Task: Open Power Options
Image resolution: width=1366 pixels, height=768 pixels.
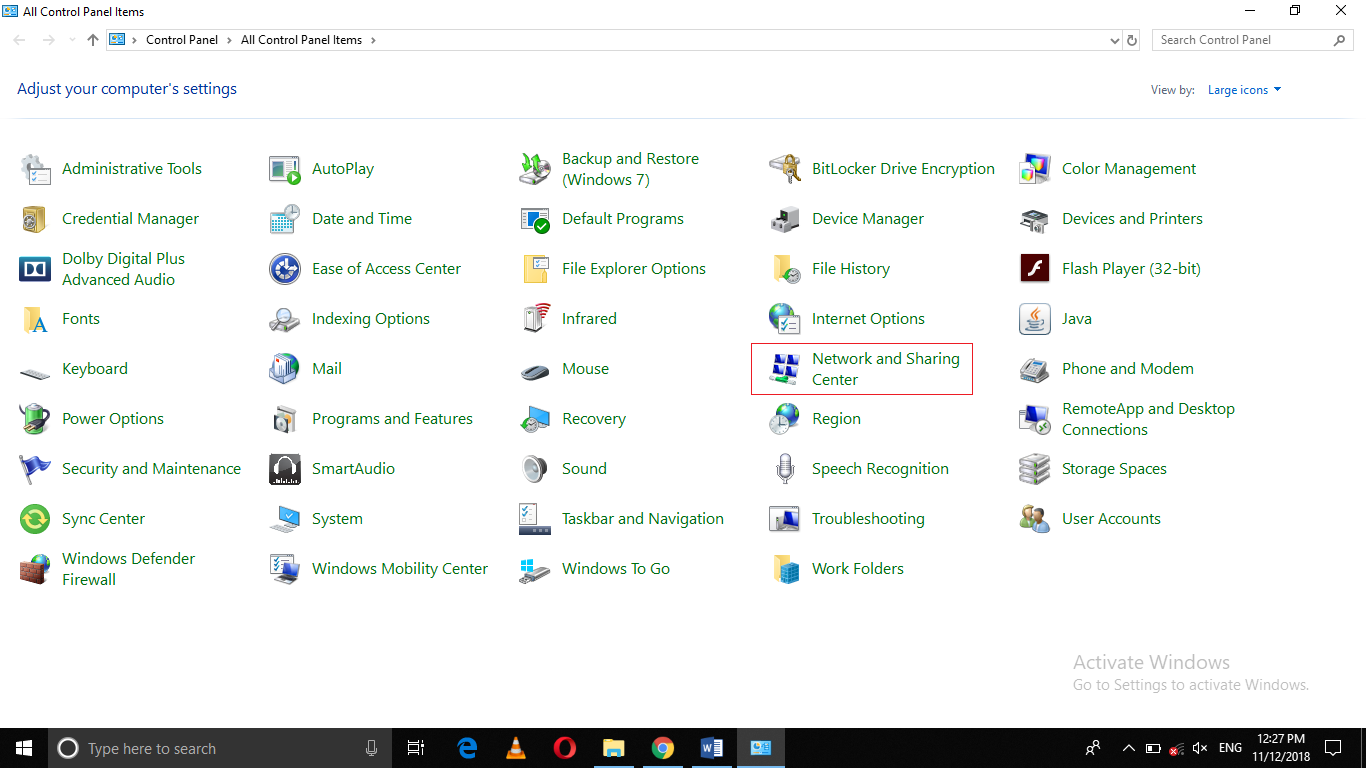Action: (x=112, y=418)
